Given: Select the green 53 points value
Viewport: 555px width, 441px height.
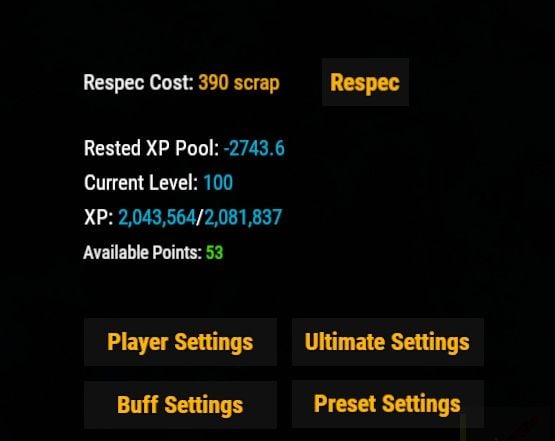Looking at the screenshot, I should [x=214, y=252].
